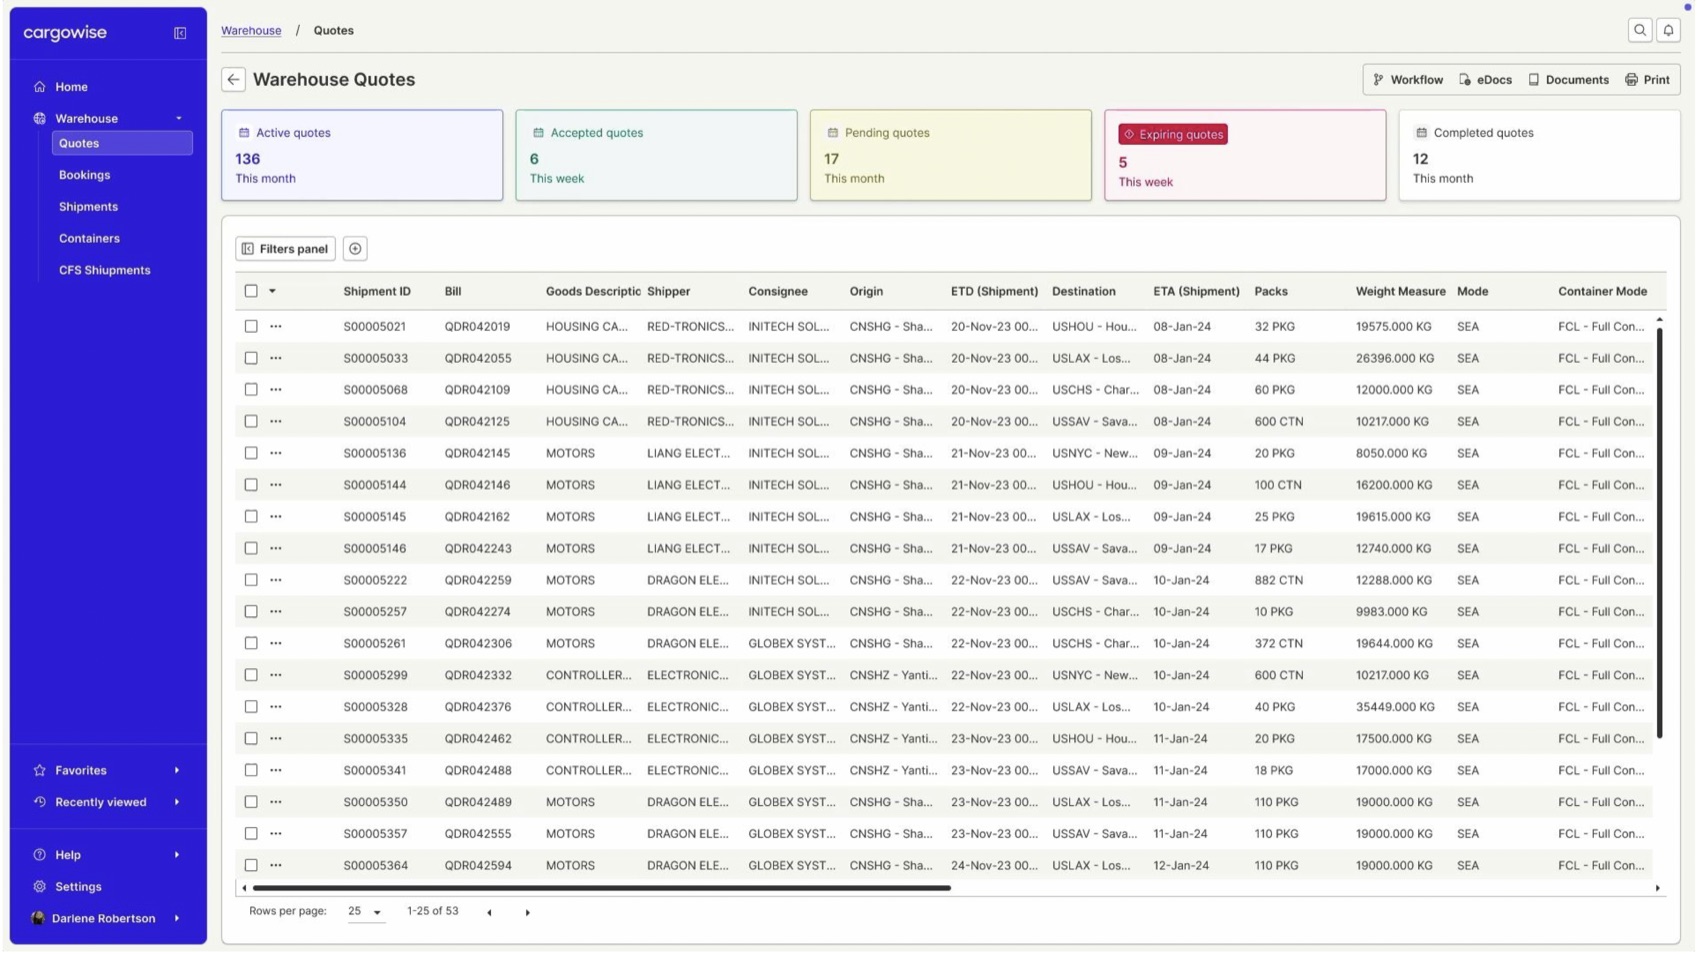The width and height of the screenshot is (1700, 954).
Task: Open the Filters panel button
Action: (x=285, y=249)
